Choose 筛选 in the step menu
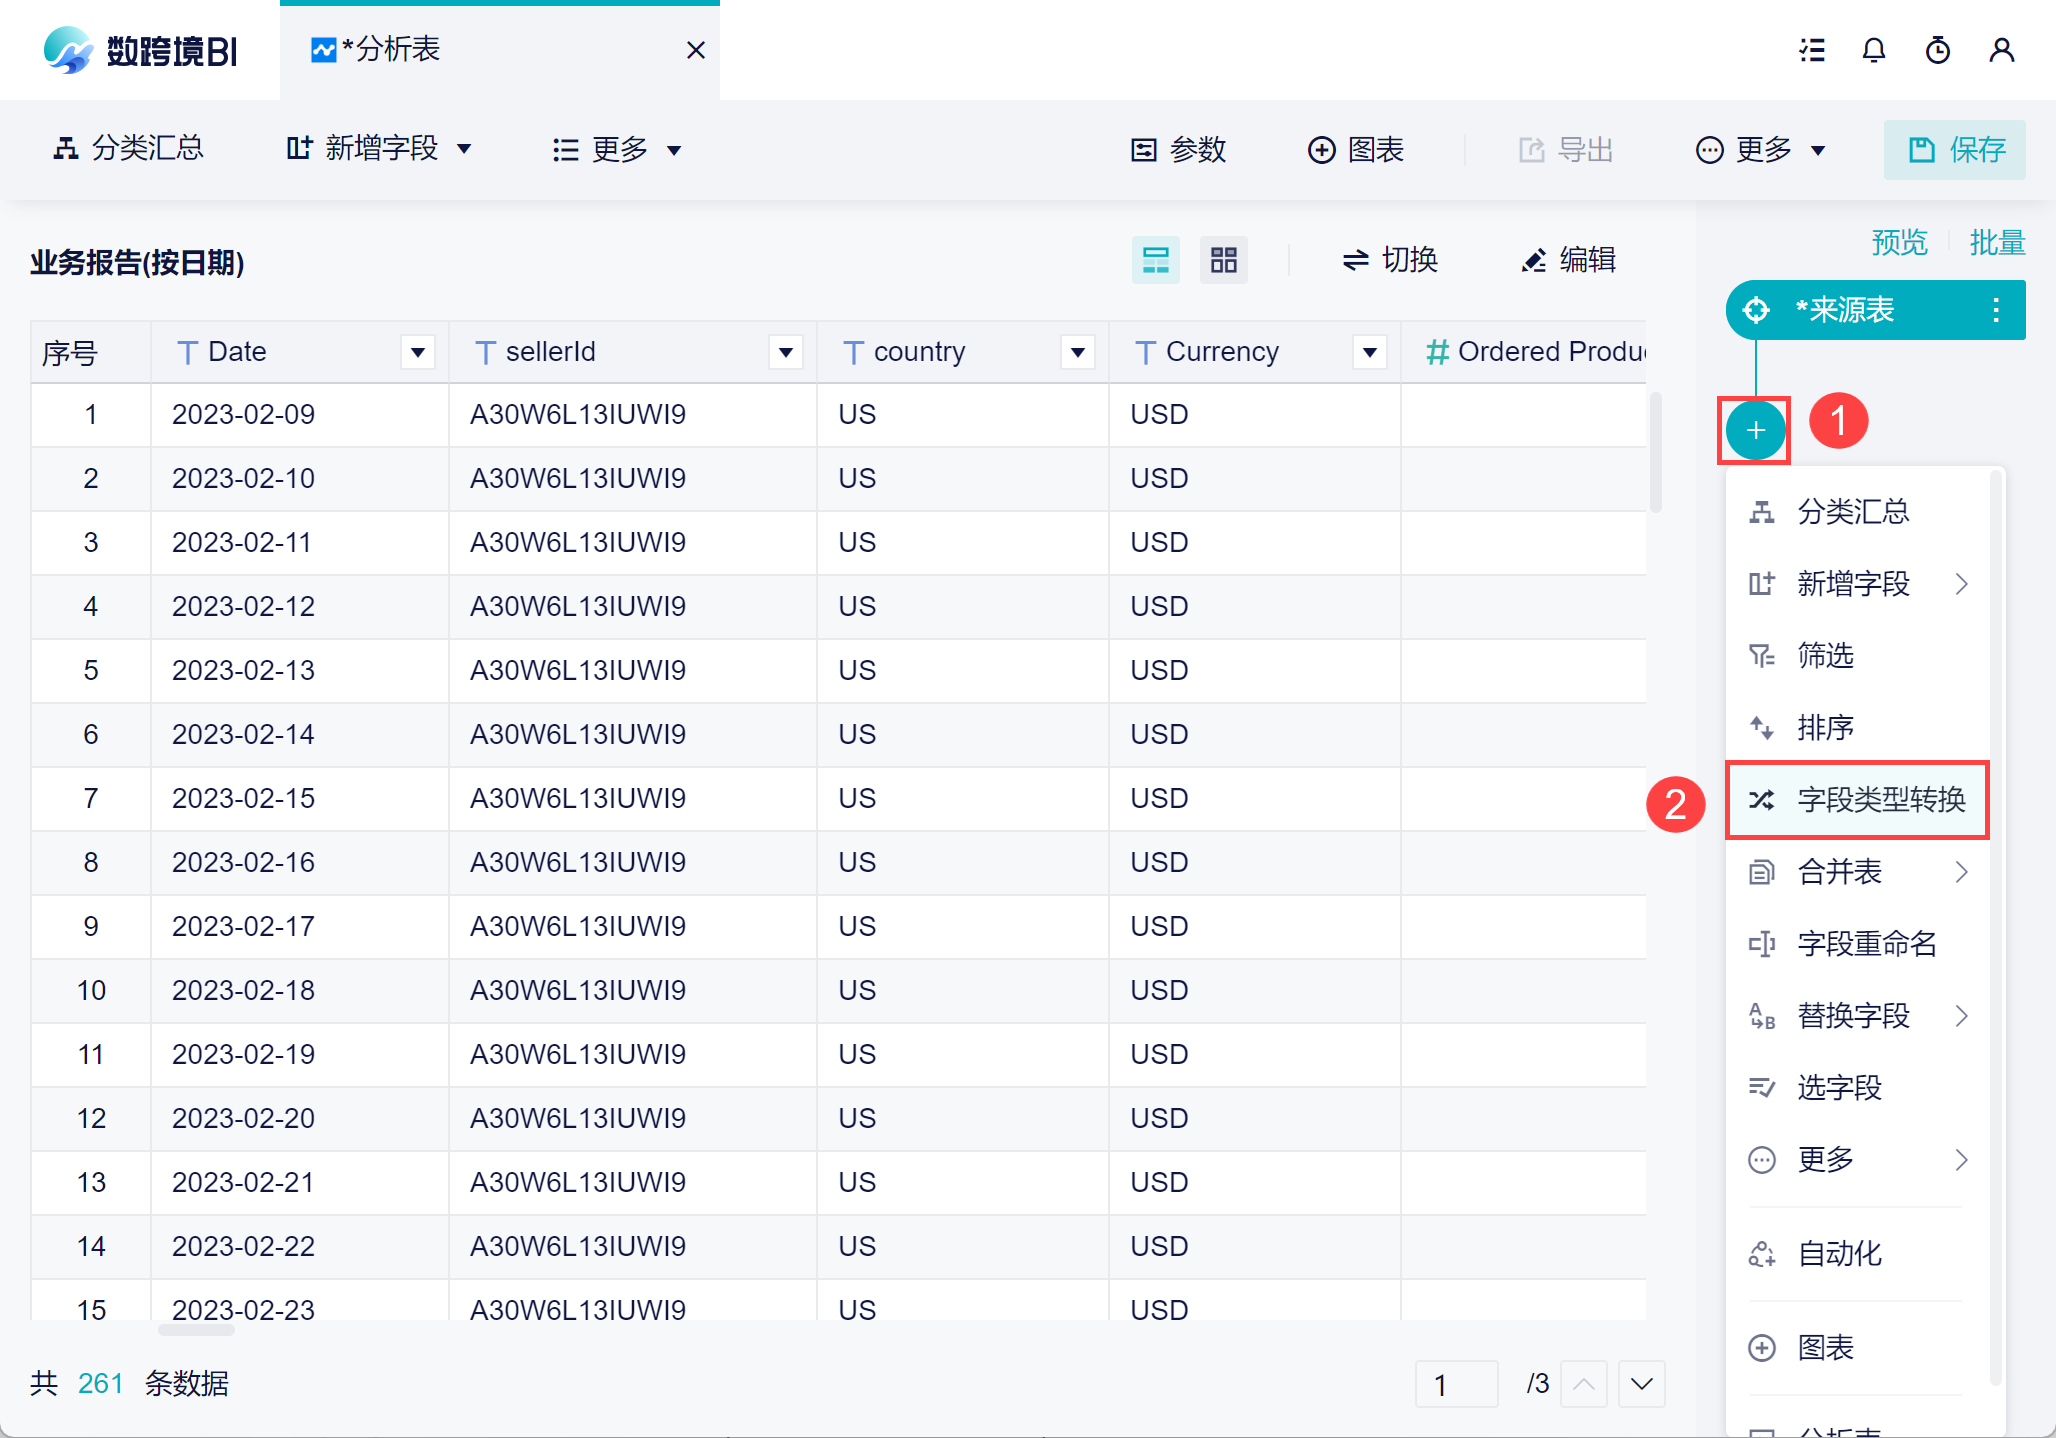This screenshot has width=2056, height=1438. coord(1826,655)
